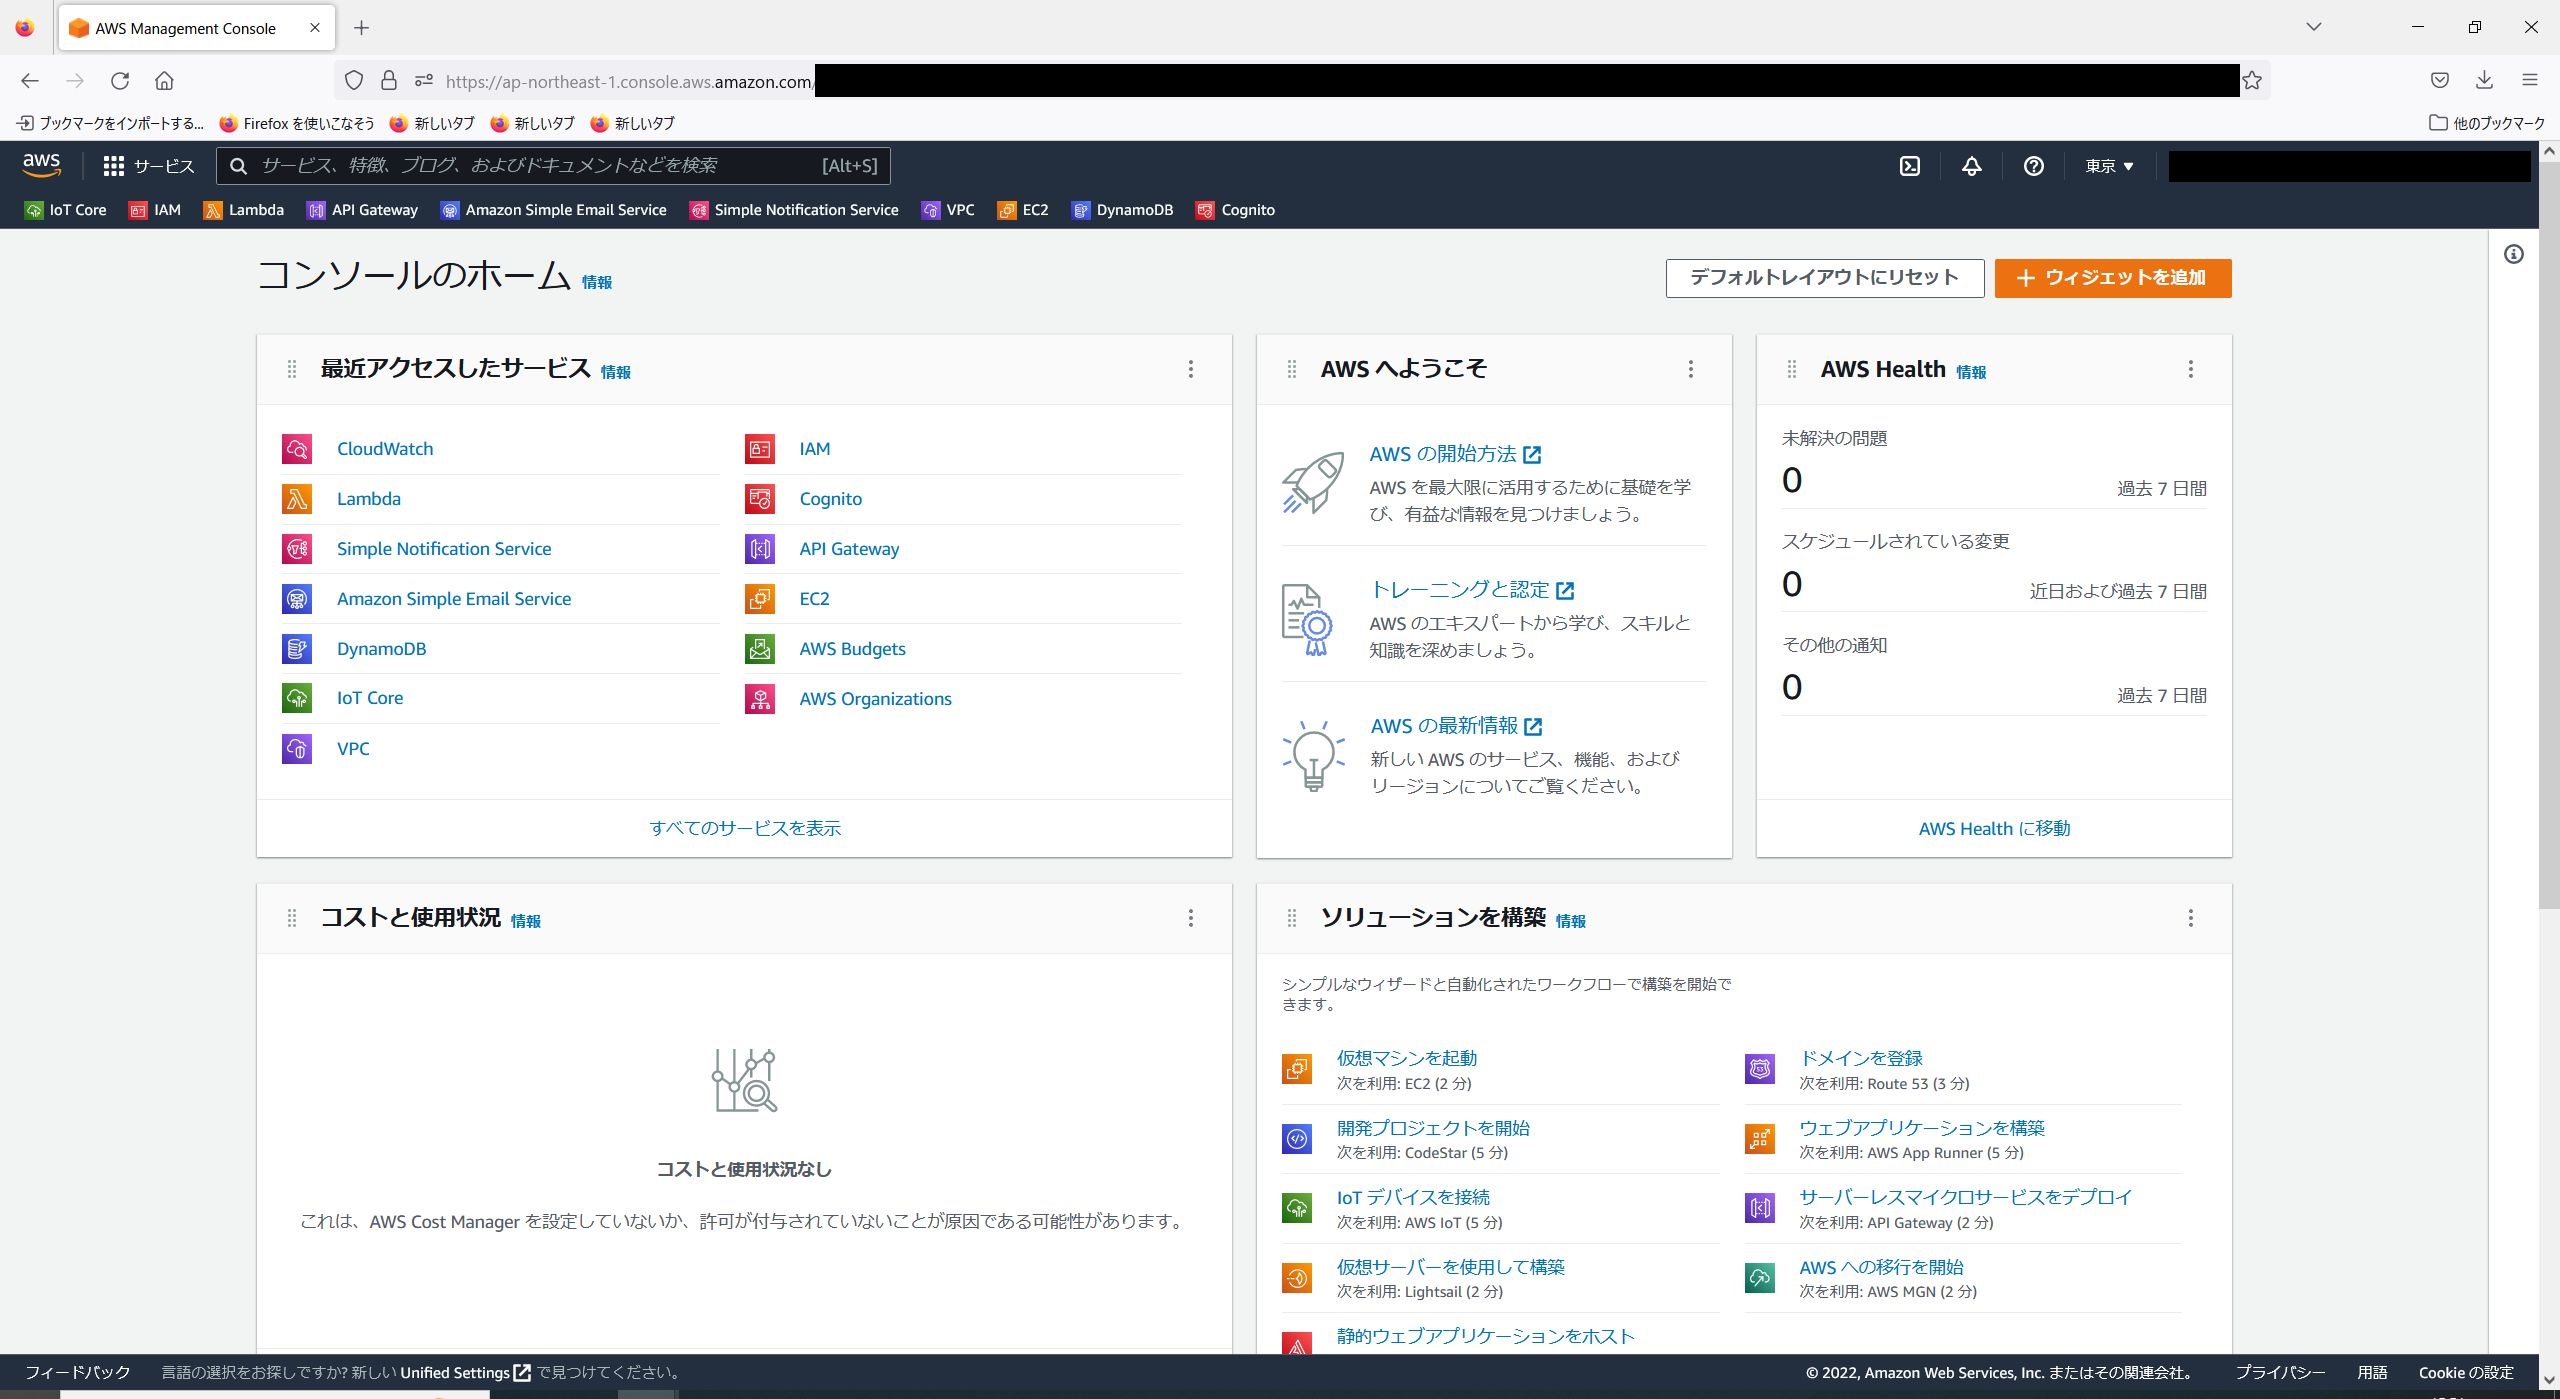Open options menu of 最近アクセスしたサービス widget
The height and width of the screenshot is (1399, 2560).
[1190, 369]
